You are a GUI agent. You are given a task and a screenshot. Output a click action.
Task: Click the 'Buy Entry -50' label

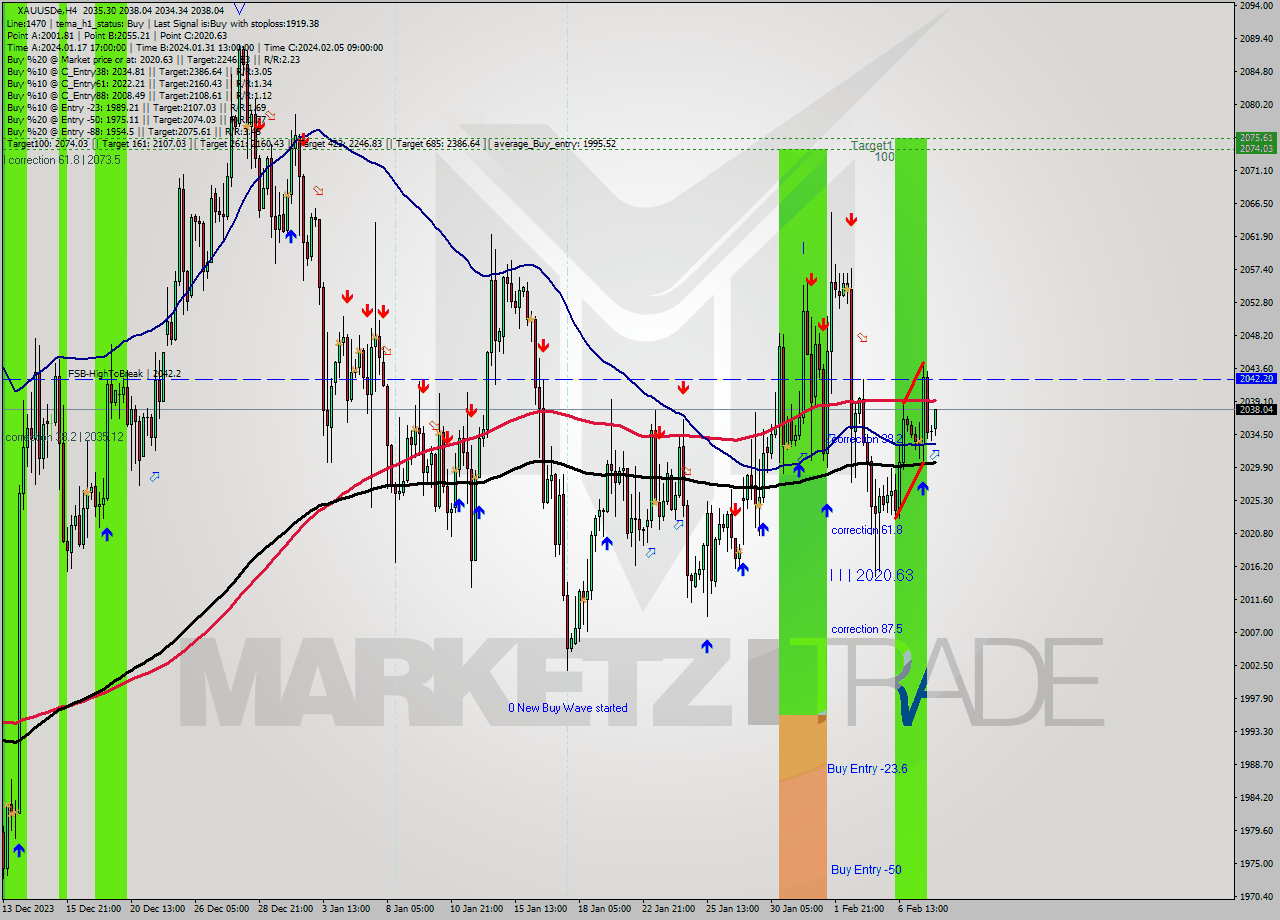[866, 869]
